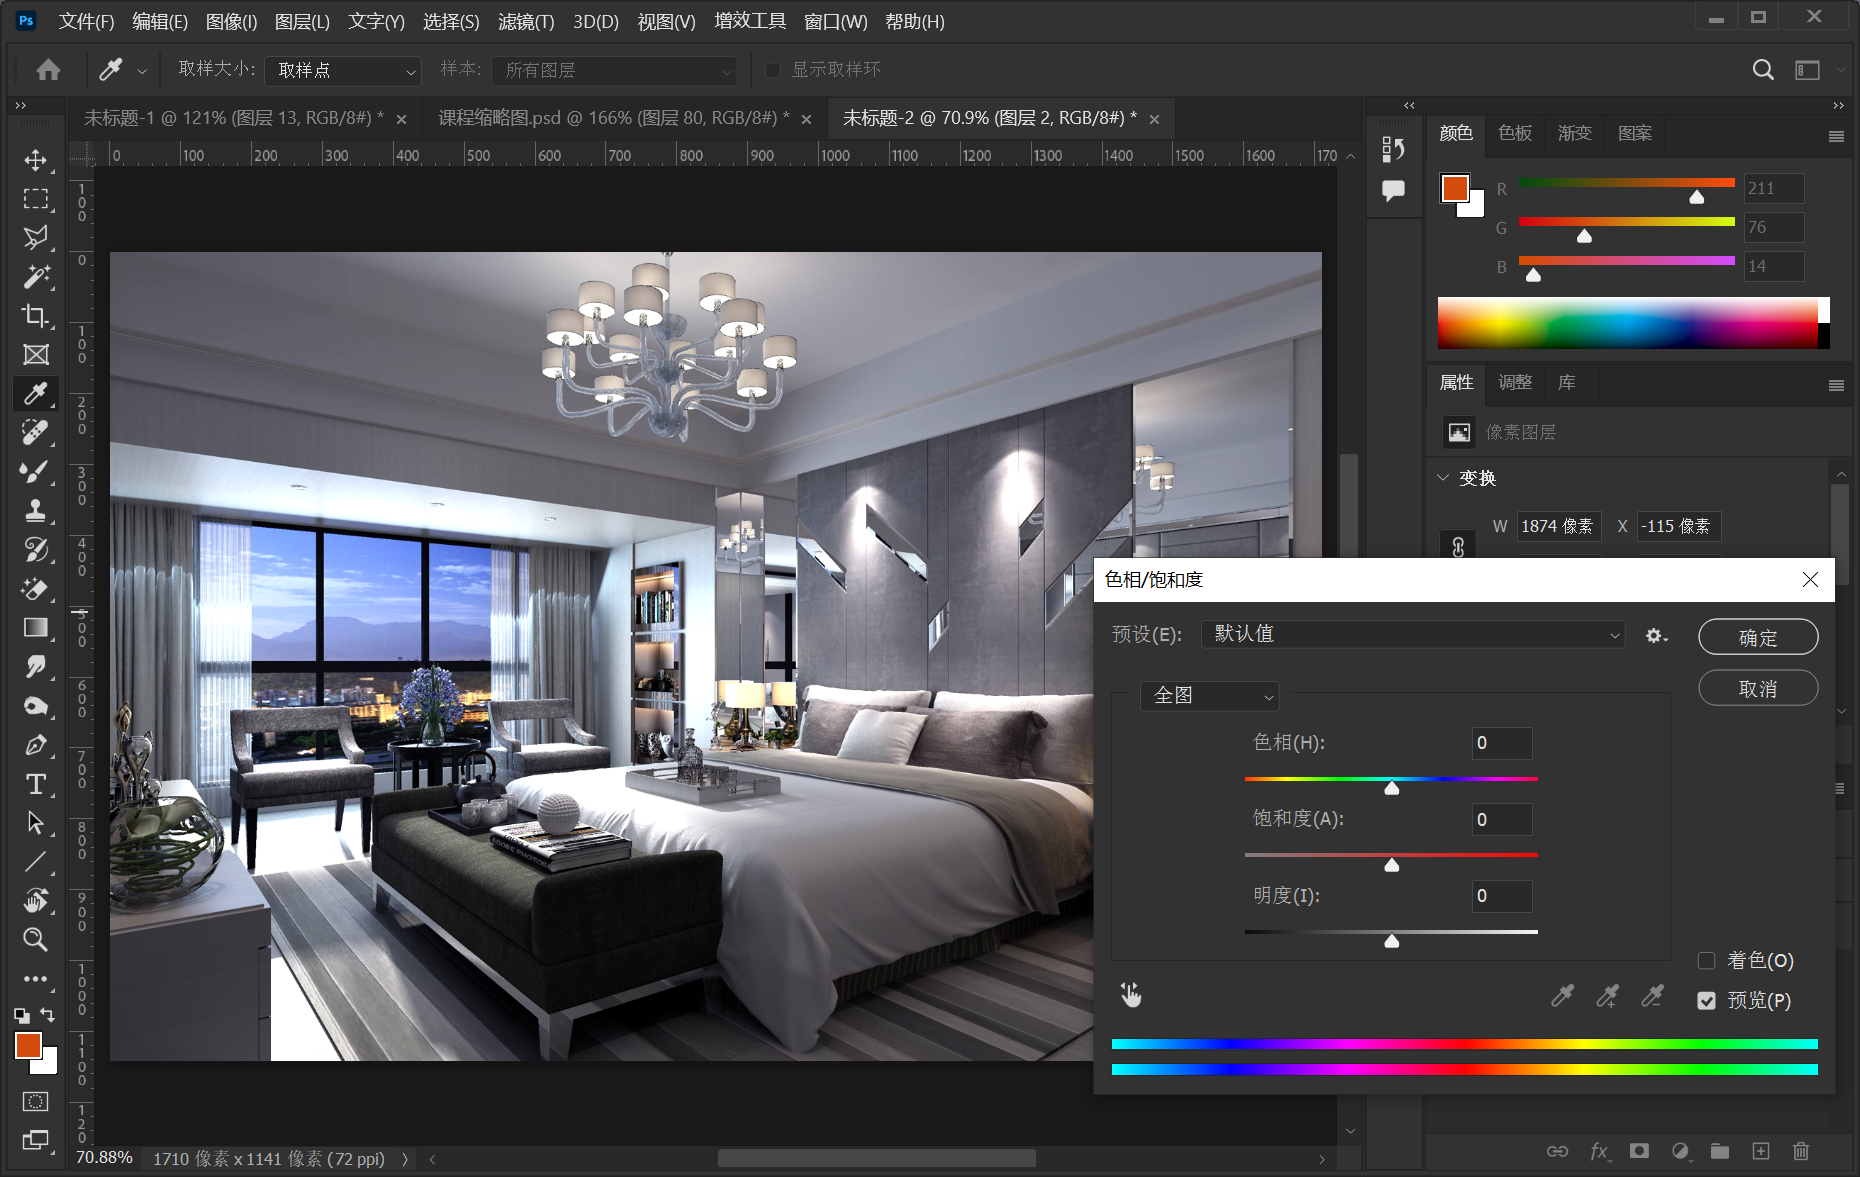Close the 未标题-1 document tab
This screenshot has width=1860, height=1177.
[x=401, y=120]
